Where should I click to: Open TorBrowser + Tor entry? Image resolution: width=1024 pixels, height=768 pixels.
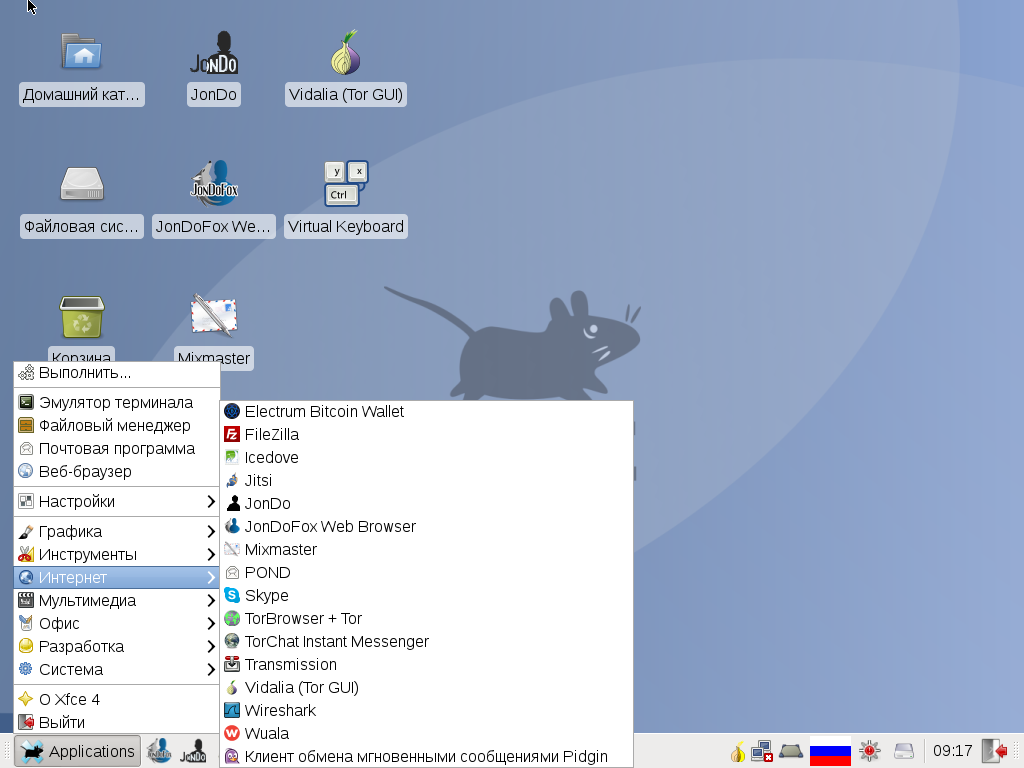coord(426,618)
